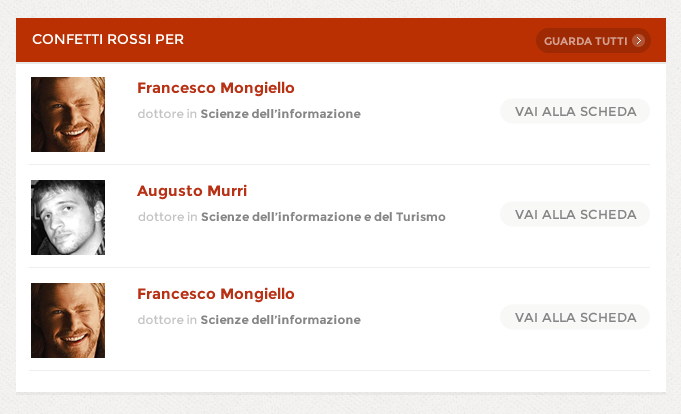Viewport: 681px width, 414px height.
Task: Click 'dottore in' label in the first entry
Action: 167,114
